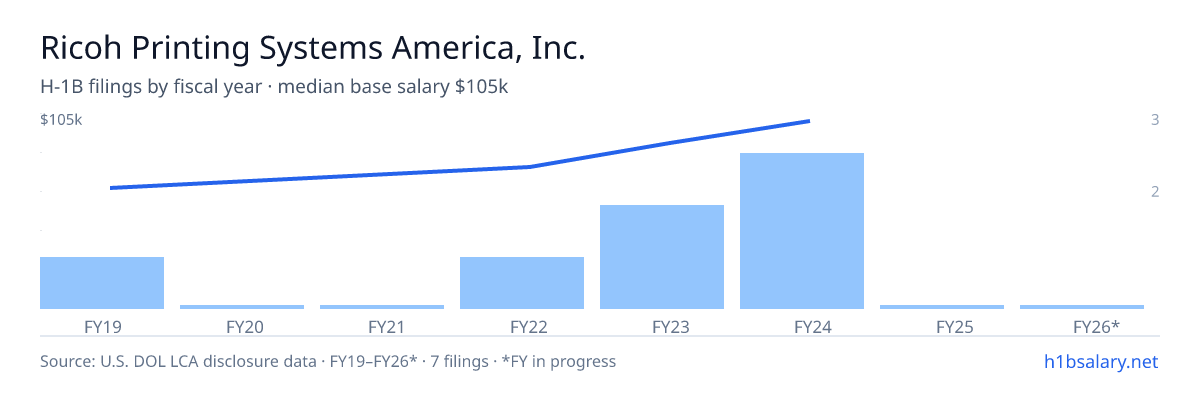The image size is (1200, 400).
Task: Click the right axis value 3
Action: click(1155, 120)
